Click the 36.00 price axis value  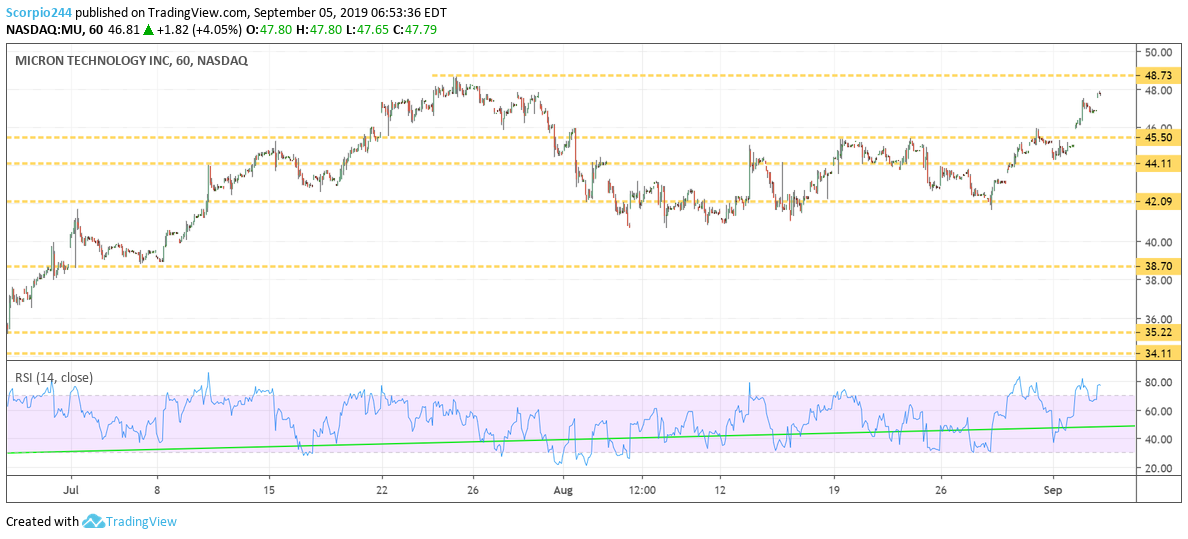(1160, 318)
